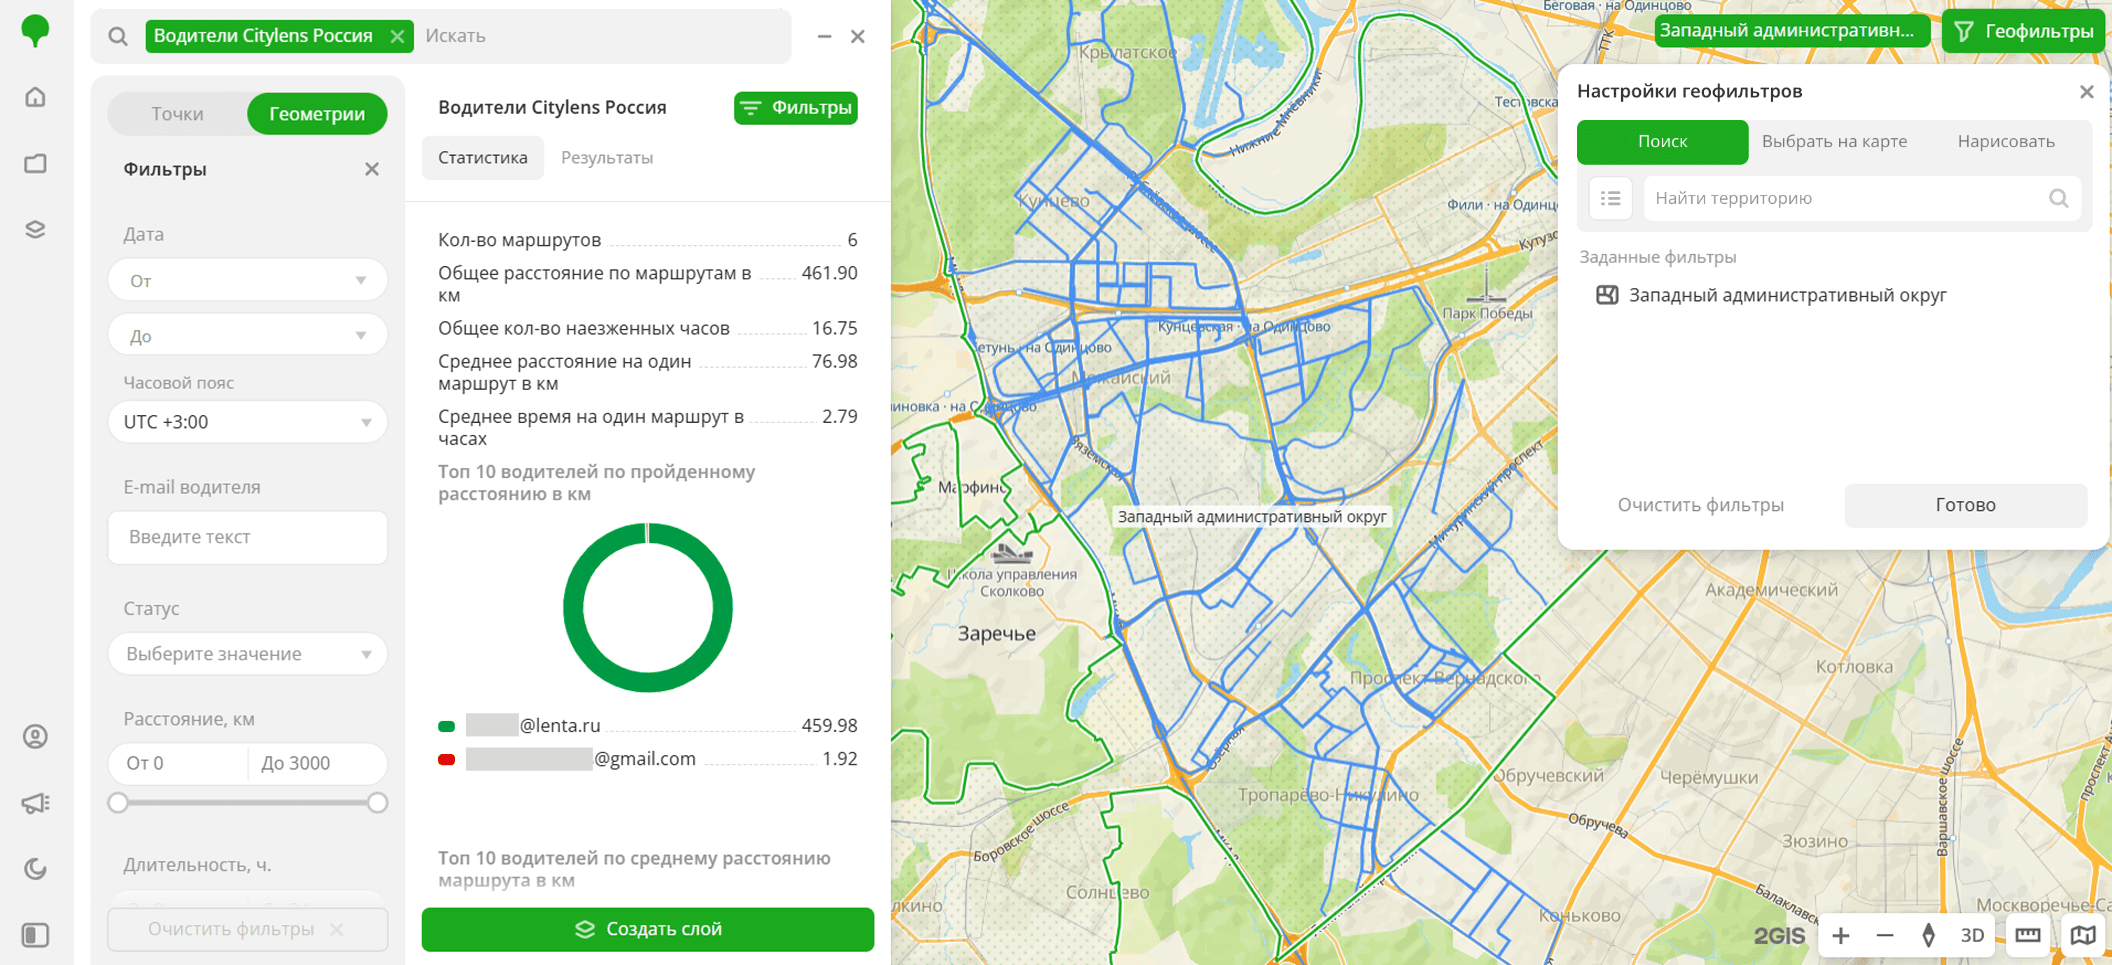Click the right distance slider handle
Image resolution: width=2112 pixels, height=965 pixels.
point(377,803)
